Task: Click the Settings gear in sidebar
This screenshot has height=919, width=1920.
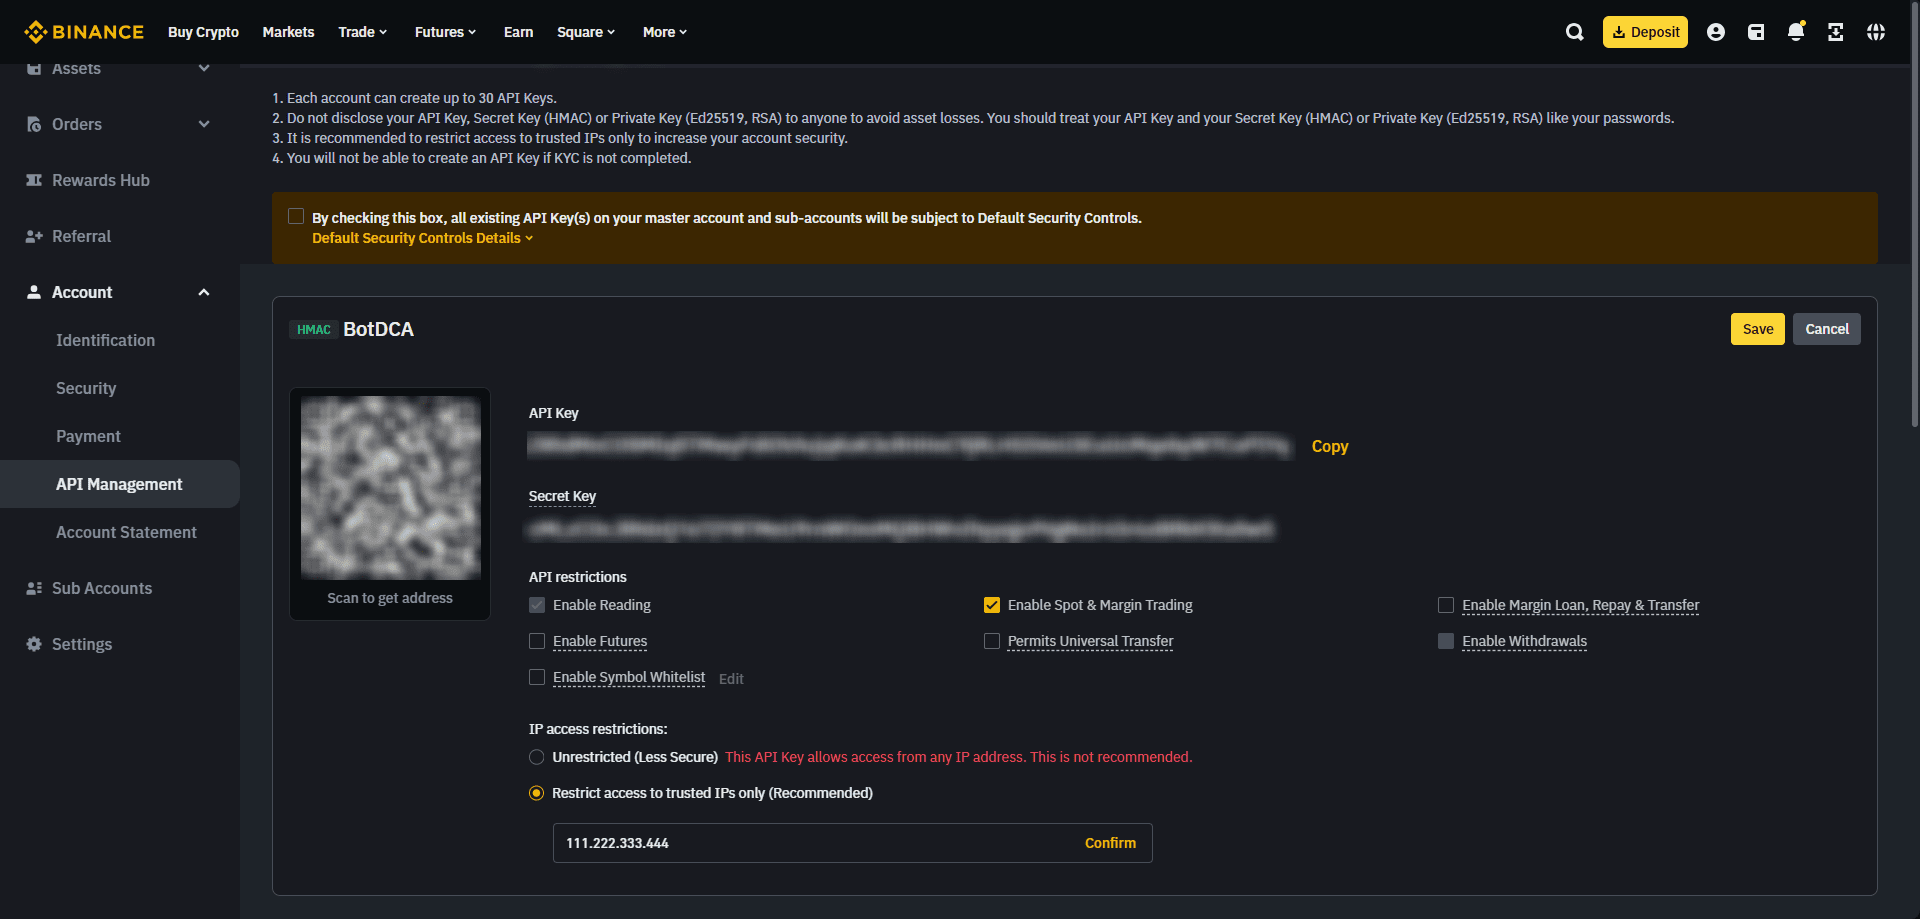Action: (x=34, y=644)
